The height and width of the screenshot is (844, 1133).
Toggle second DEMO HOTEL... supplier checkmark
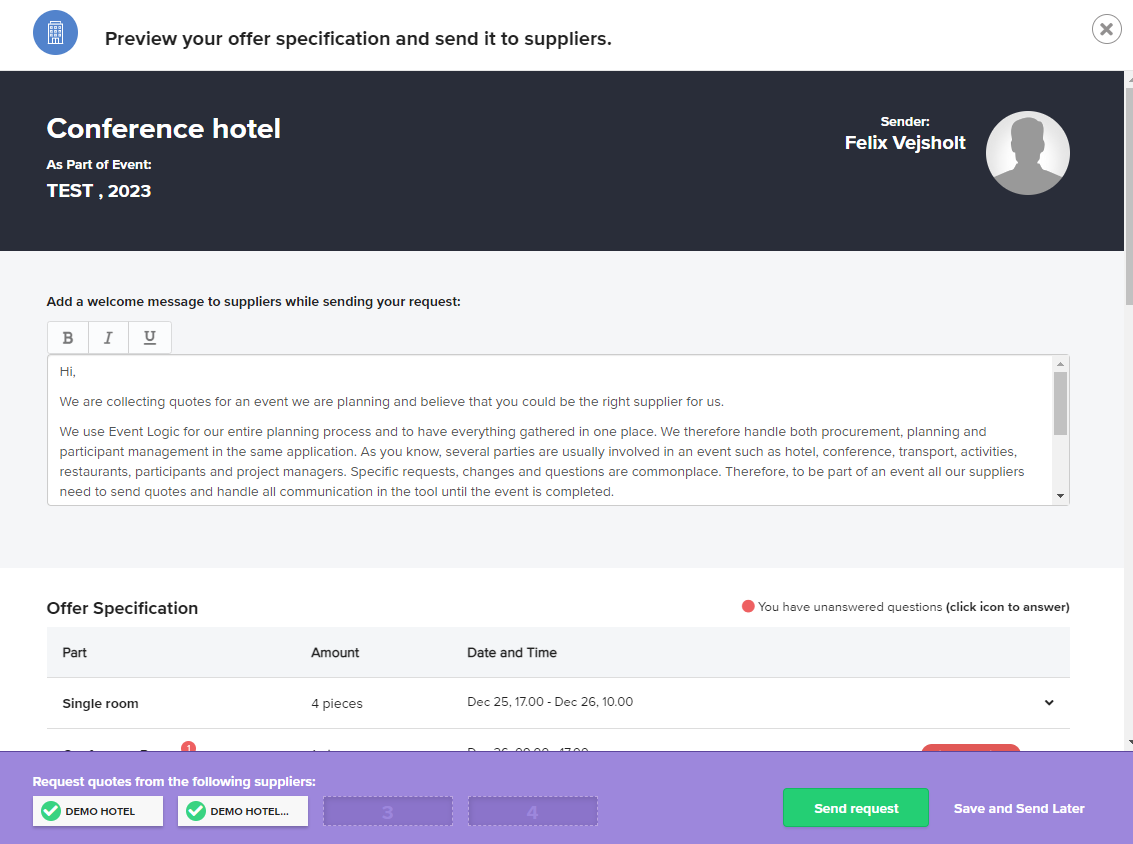[196, 811]
